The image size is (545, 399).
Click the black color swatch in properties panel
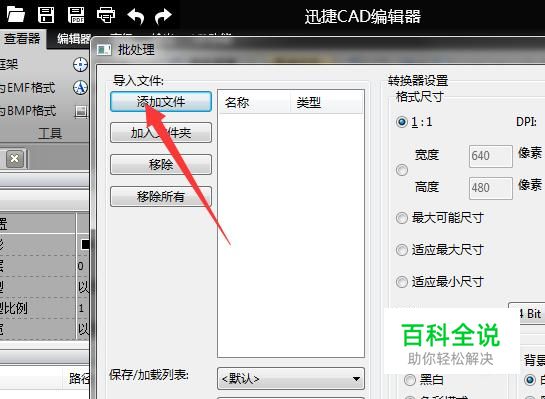tap(85, 244)
